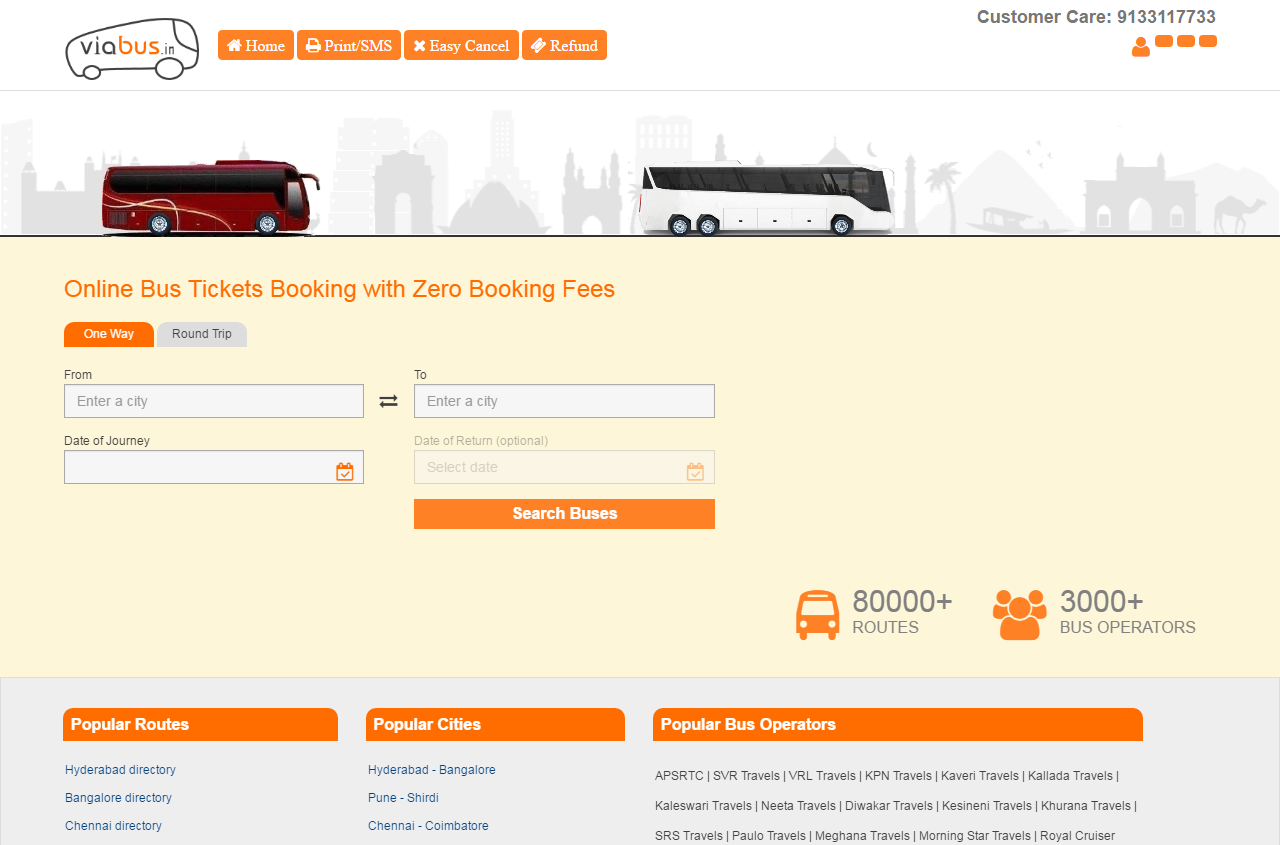The width and height of the screenshot is (1280, 845).
Task: Click the Online Bus Tickets Booking heading
Action: click(339, 290)
